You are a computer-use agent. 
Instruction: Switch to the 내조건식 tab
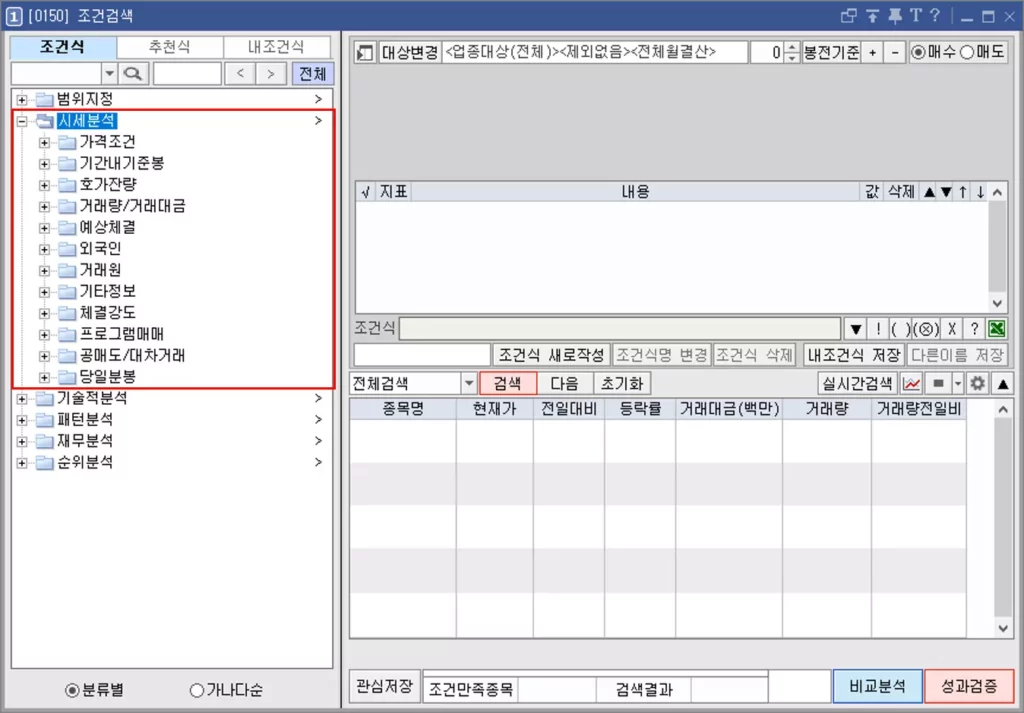click(276, 47)
